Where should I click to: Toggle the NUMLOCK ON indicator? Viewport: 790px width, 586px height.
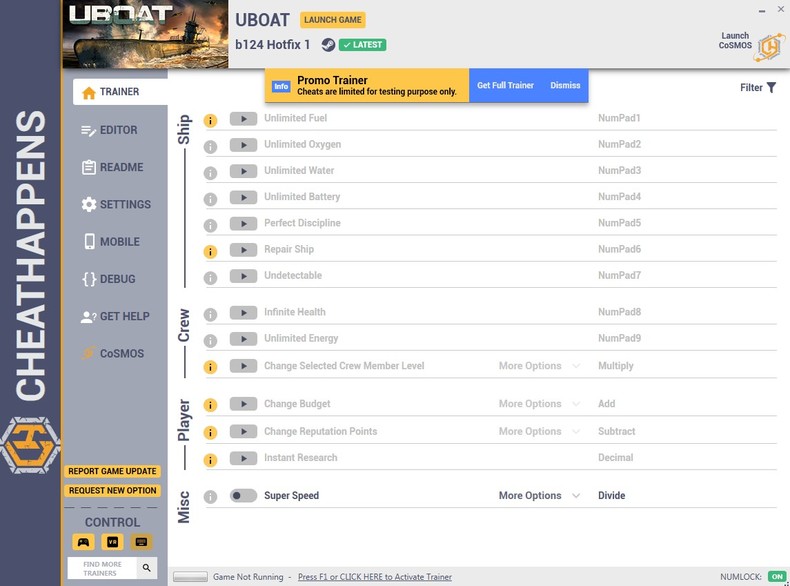pos(777,576)
